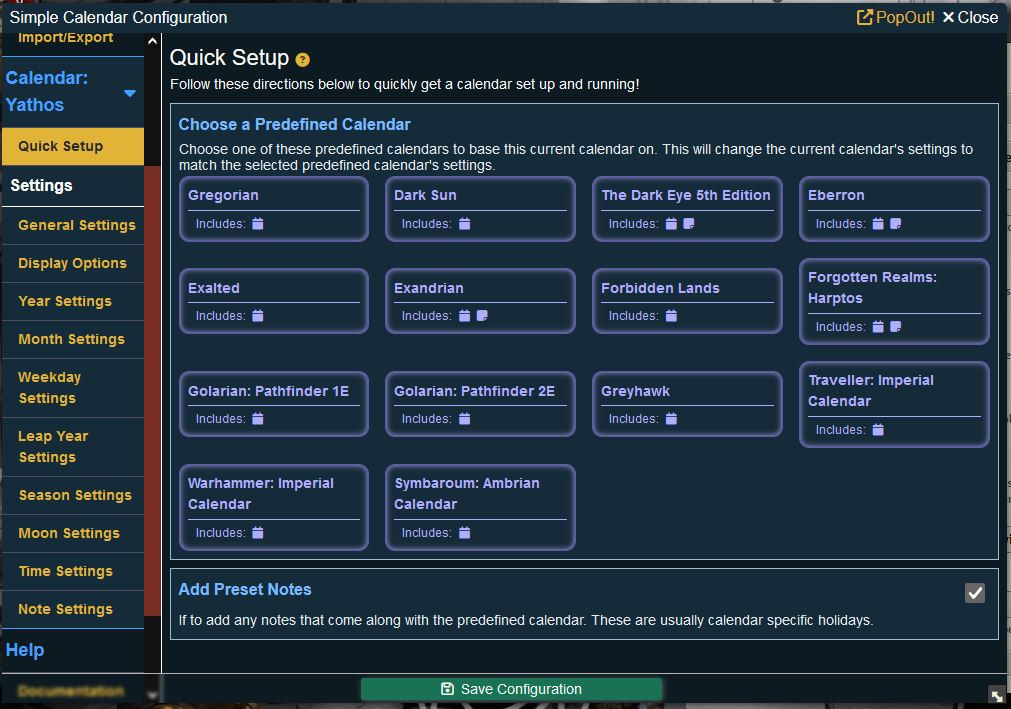Image resolution: width=1011 pixels, height=709 pixels.
Task: Click calendar icon in Eberron card
Action: click(878, 224)
